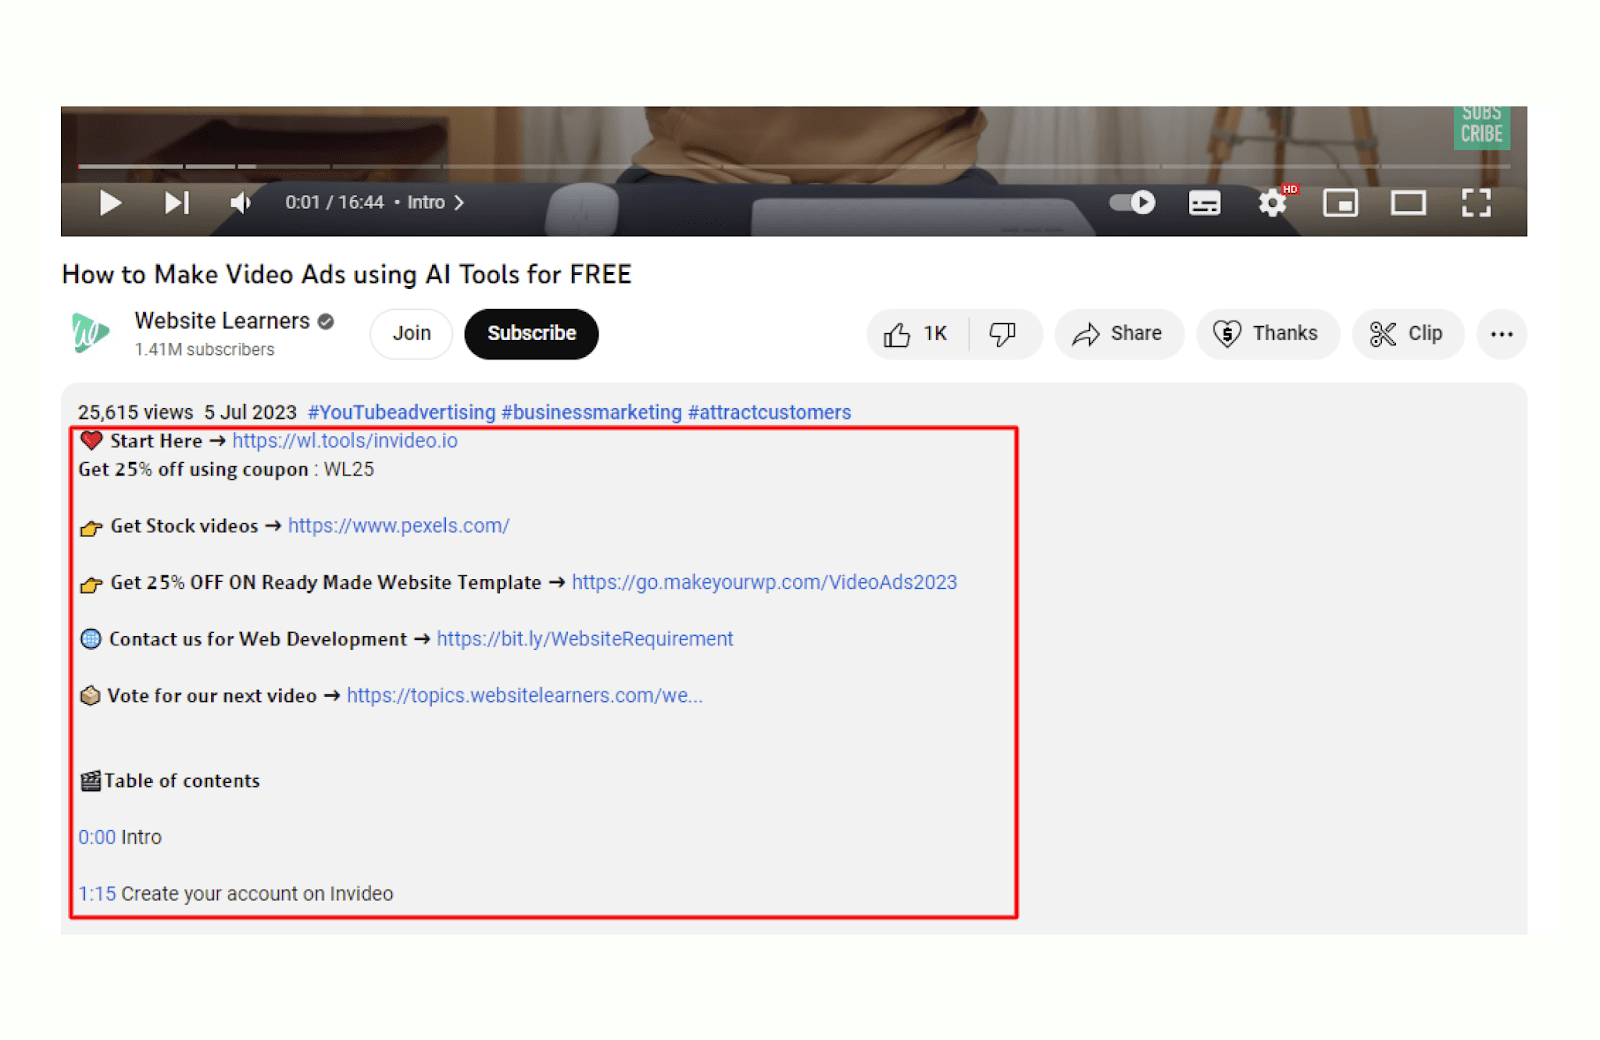Open the #YouTubeadvertising hashtag
This screenshot has width=1600, height=1040.
[x=401, y=412]
